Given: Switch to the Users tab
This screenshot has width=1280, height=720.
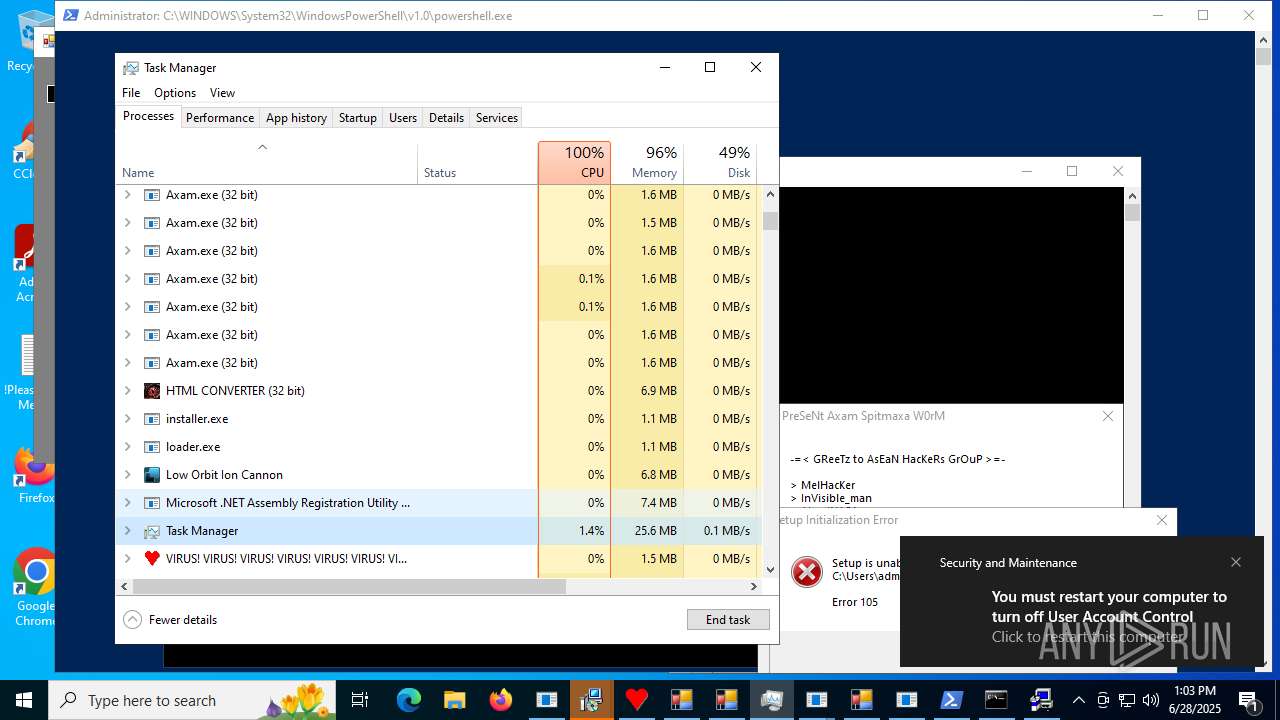Looking at the screenshot, I should (x=403, y=118).
